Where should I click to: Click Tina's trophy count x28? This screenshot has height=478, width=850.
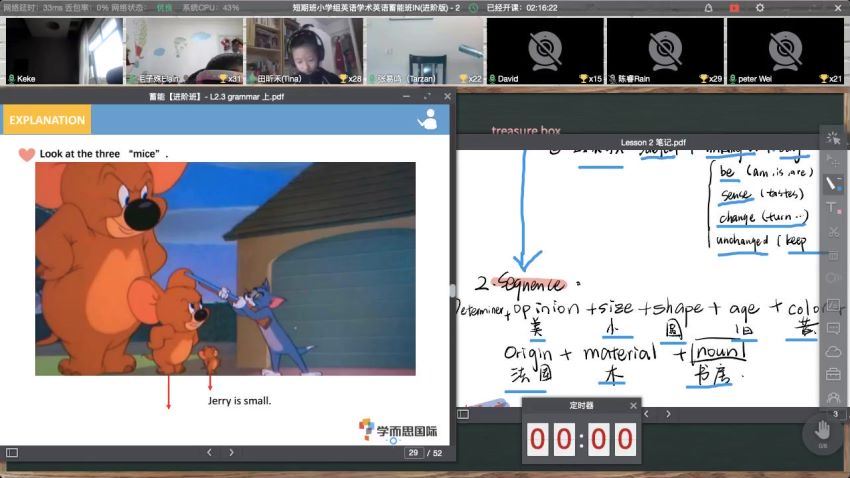[350, 79]
